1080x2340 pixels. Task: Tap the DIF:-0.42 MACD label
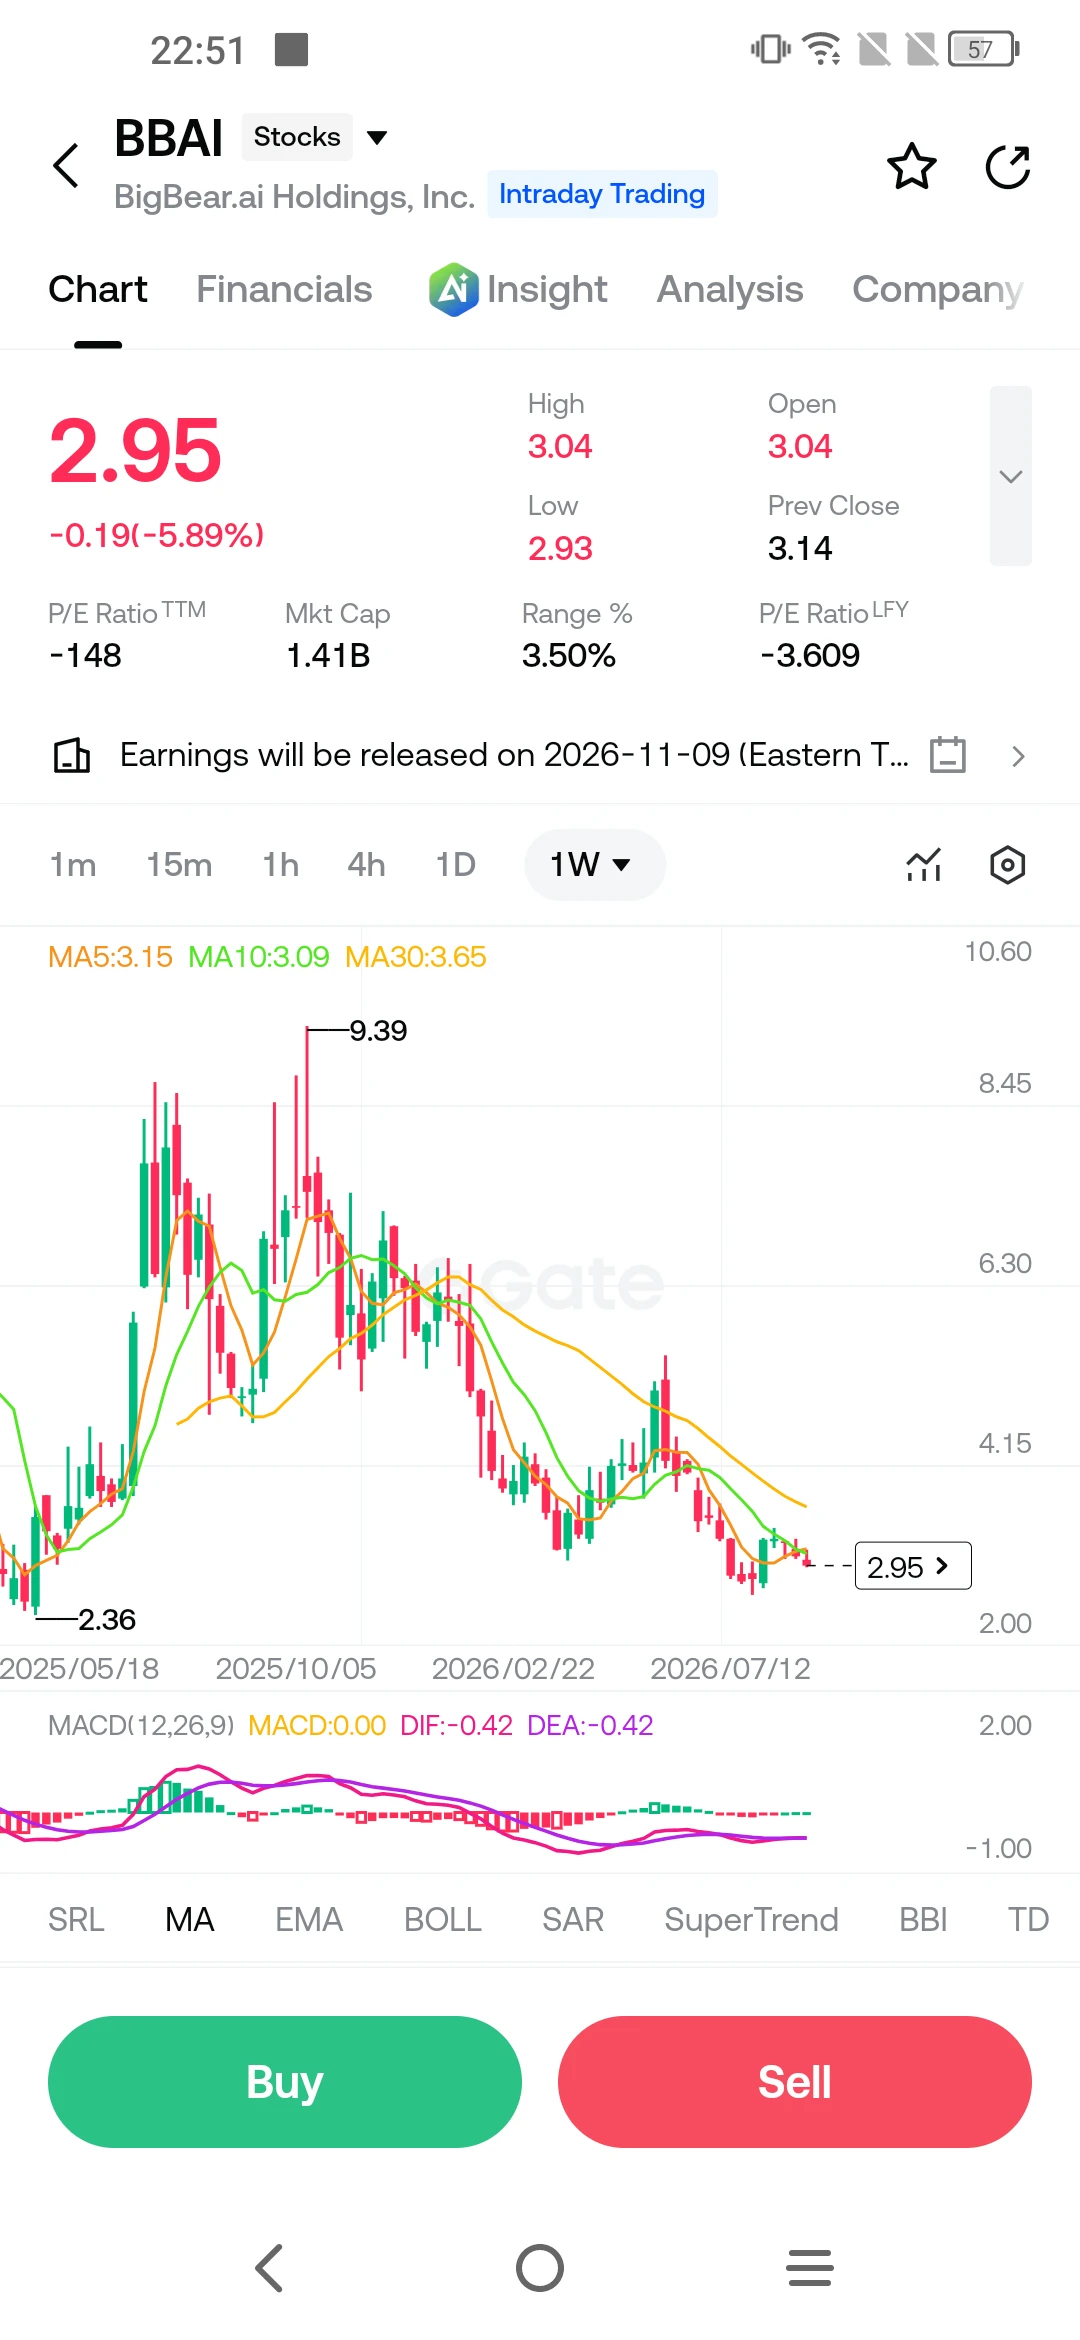pyautogui.click(x=456, y=1725)
